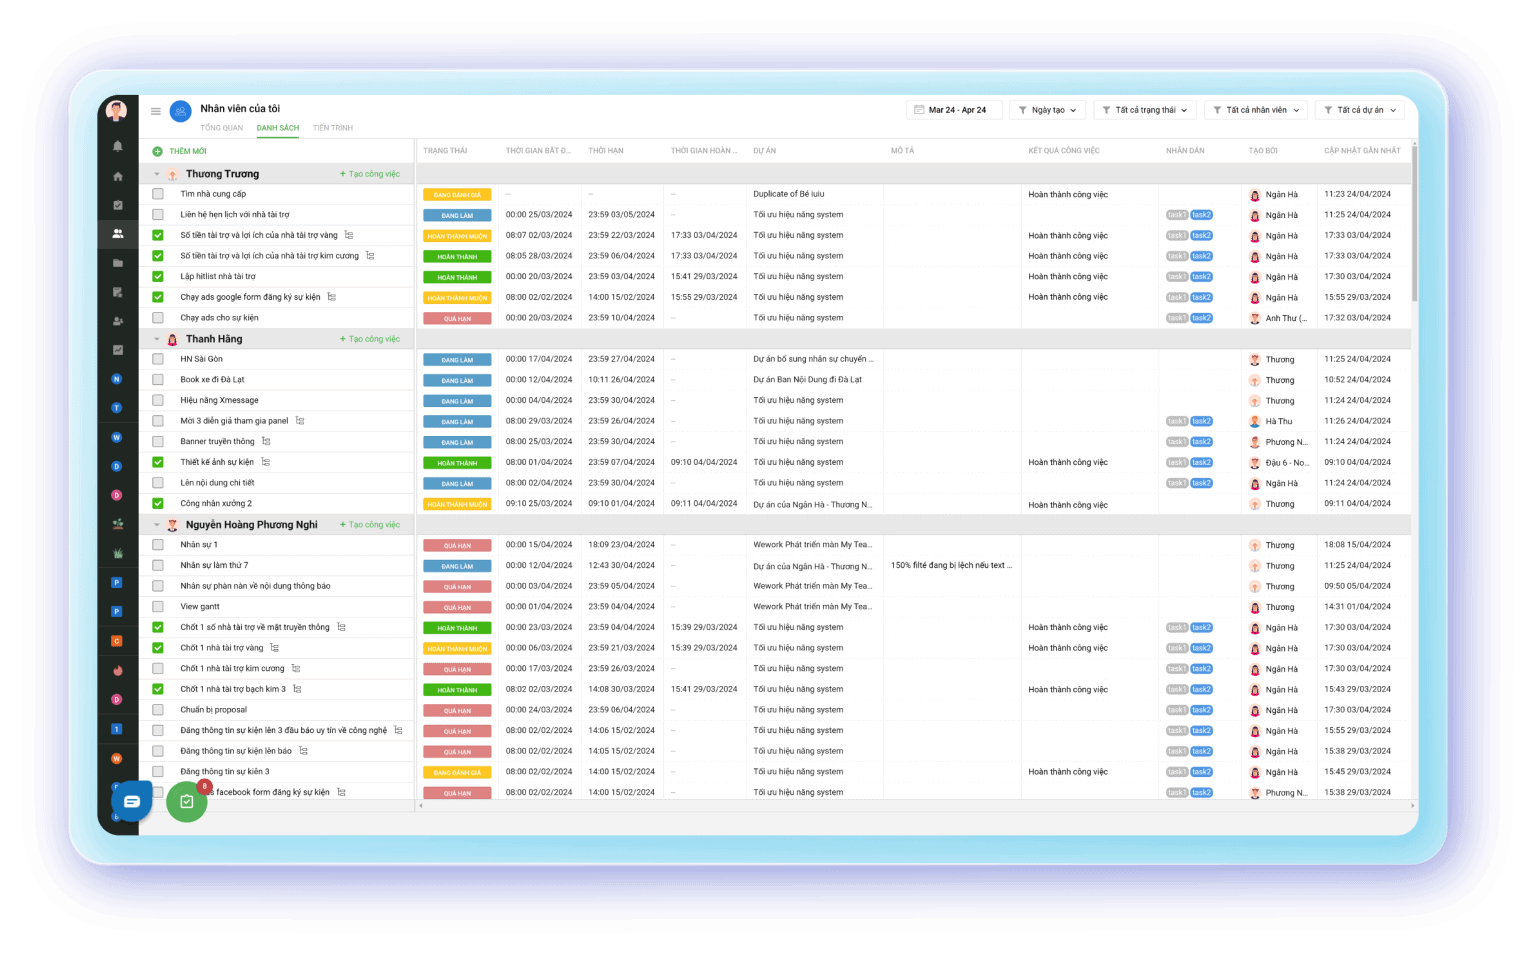Open green task clipboard floating button
This screenshot has height=953, width=1536.
tap(187, 802)
